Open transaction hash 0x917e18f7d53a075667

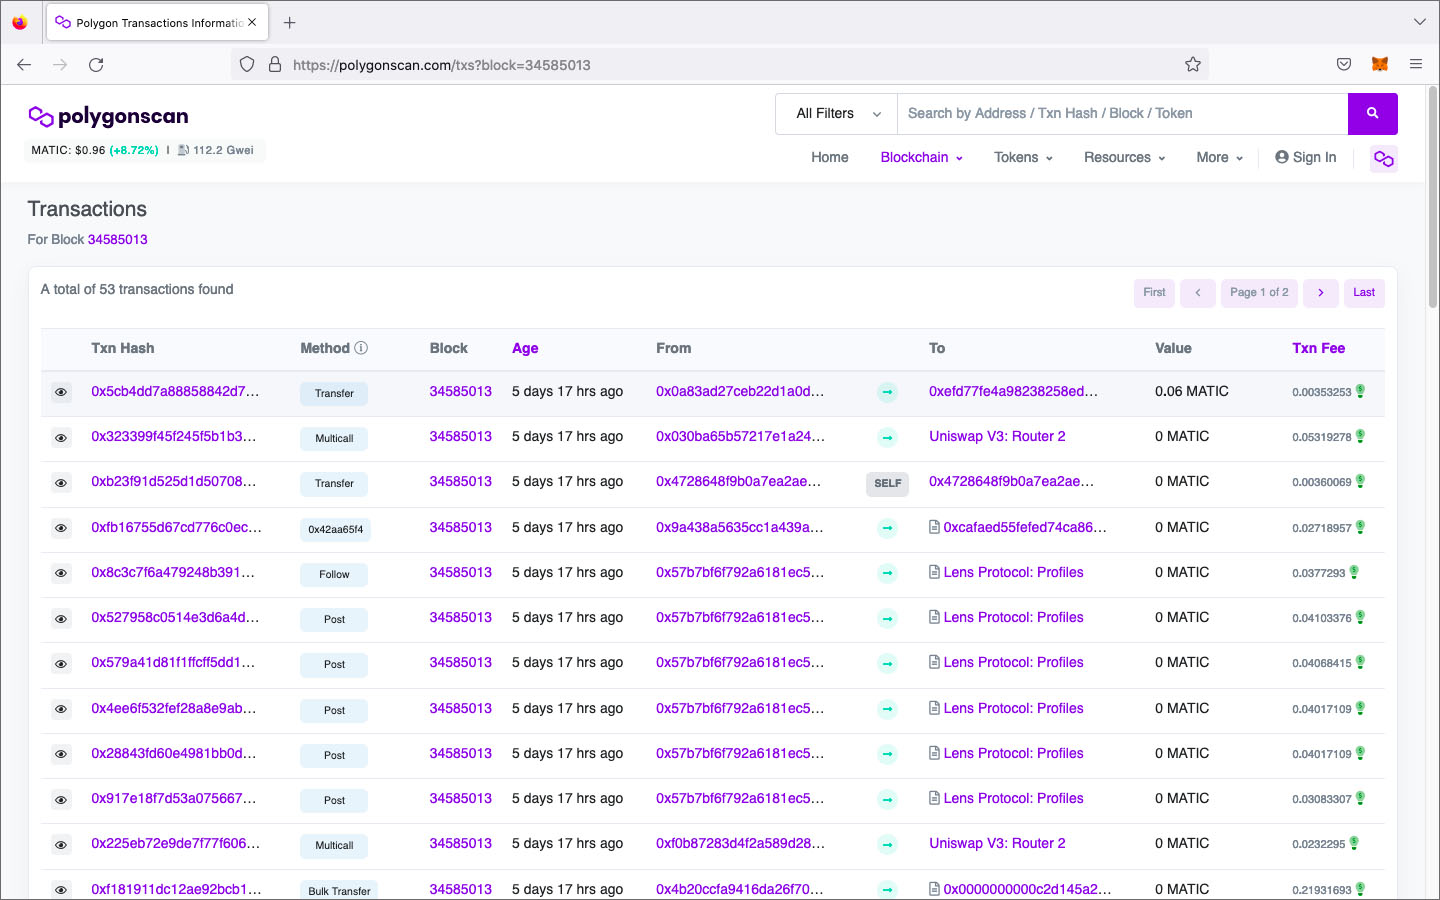tap(173, 798)
